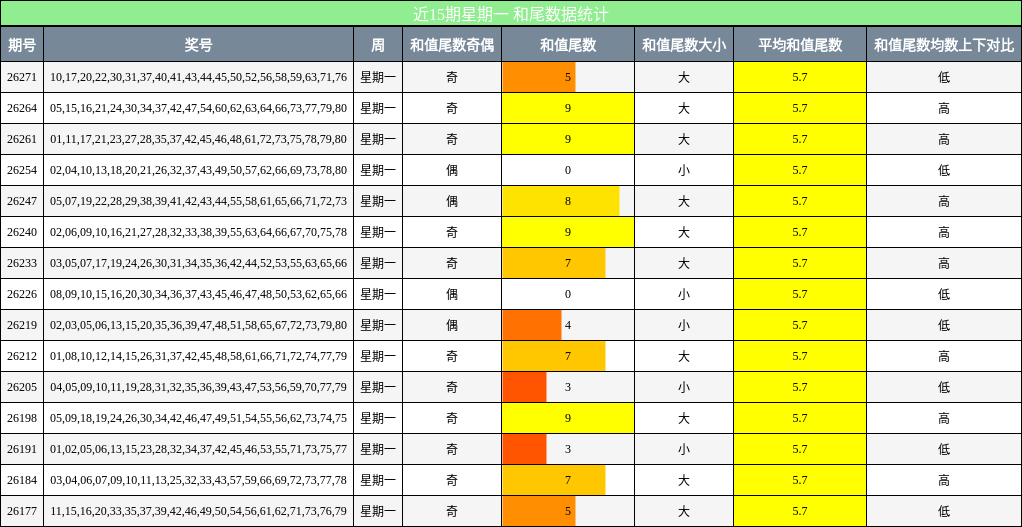Click the 和值尾数大小 column header
This screenshot has width=1022, height=527.
coord(684,44)
